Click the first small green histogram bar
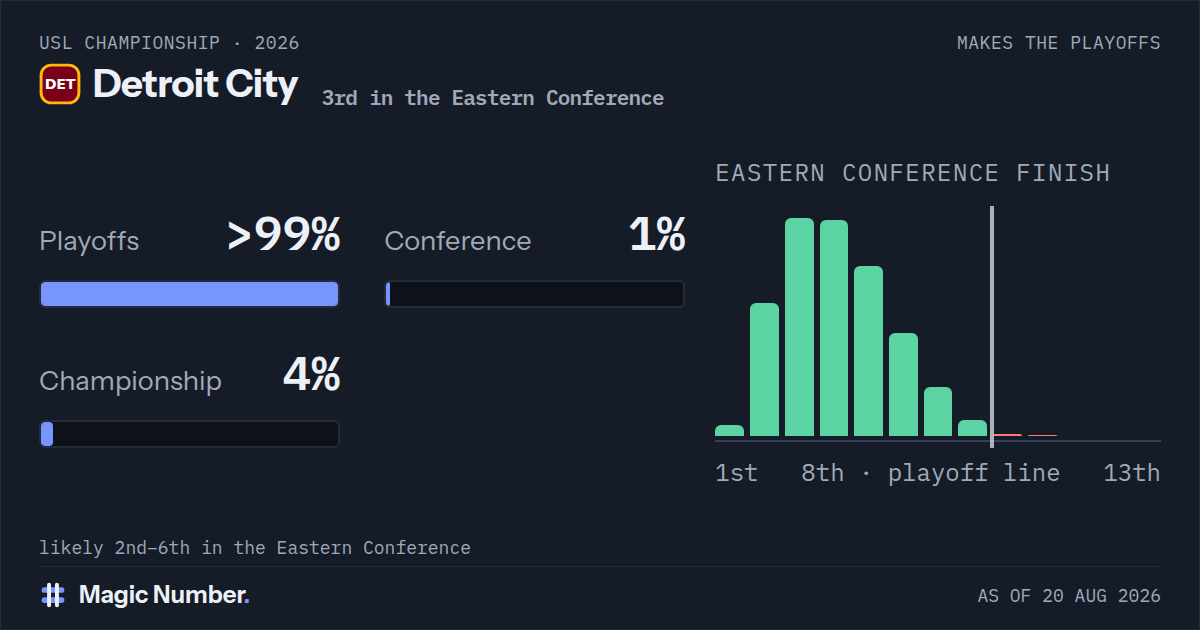Screen dimensions: 1200x630 pos(730,431)
